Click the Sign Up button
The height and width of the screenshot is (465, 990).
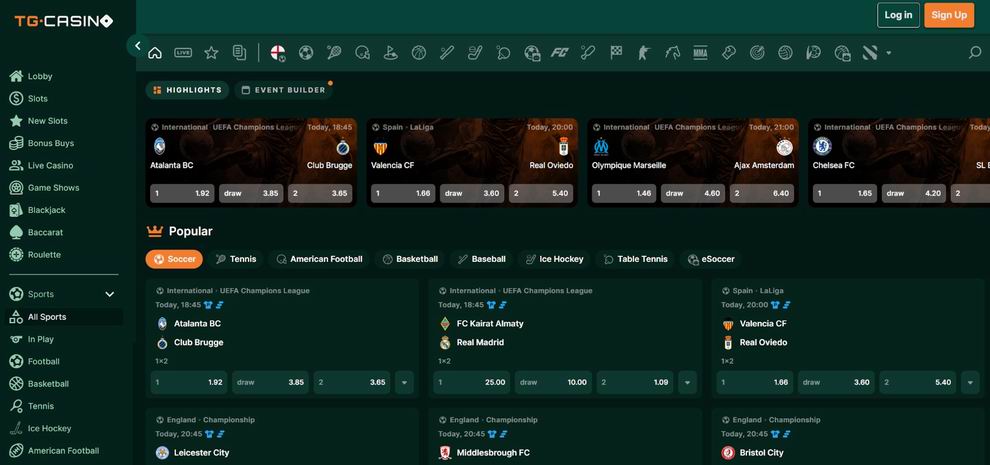(x=948, y=15)
